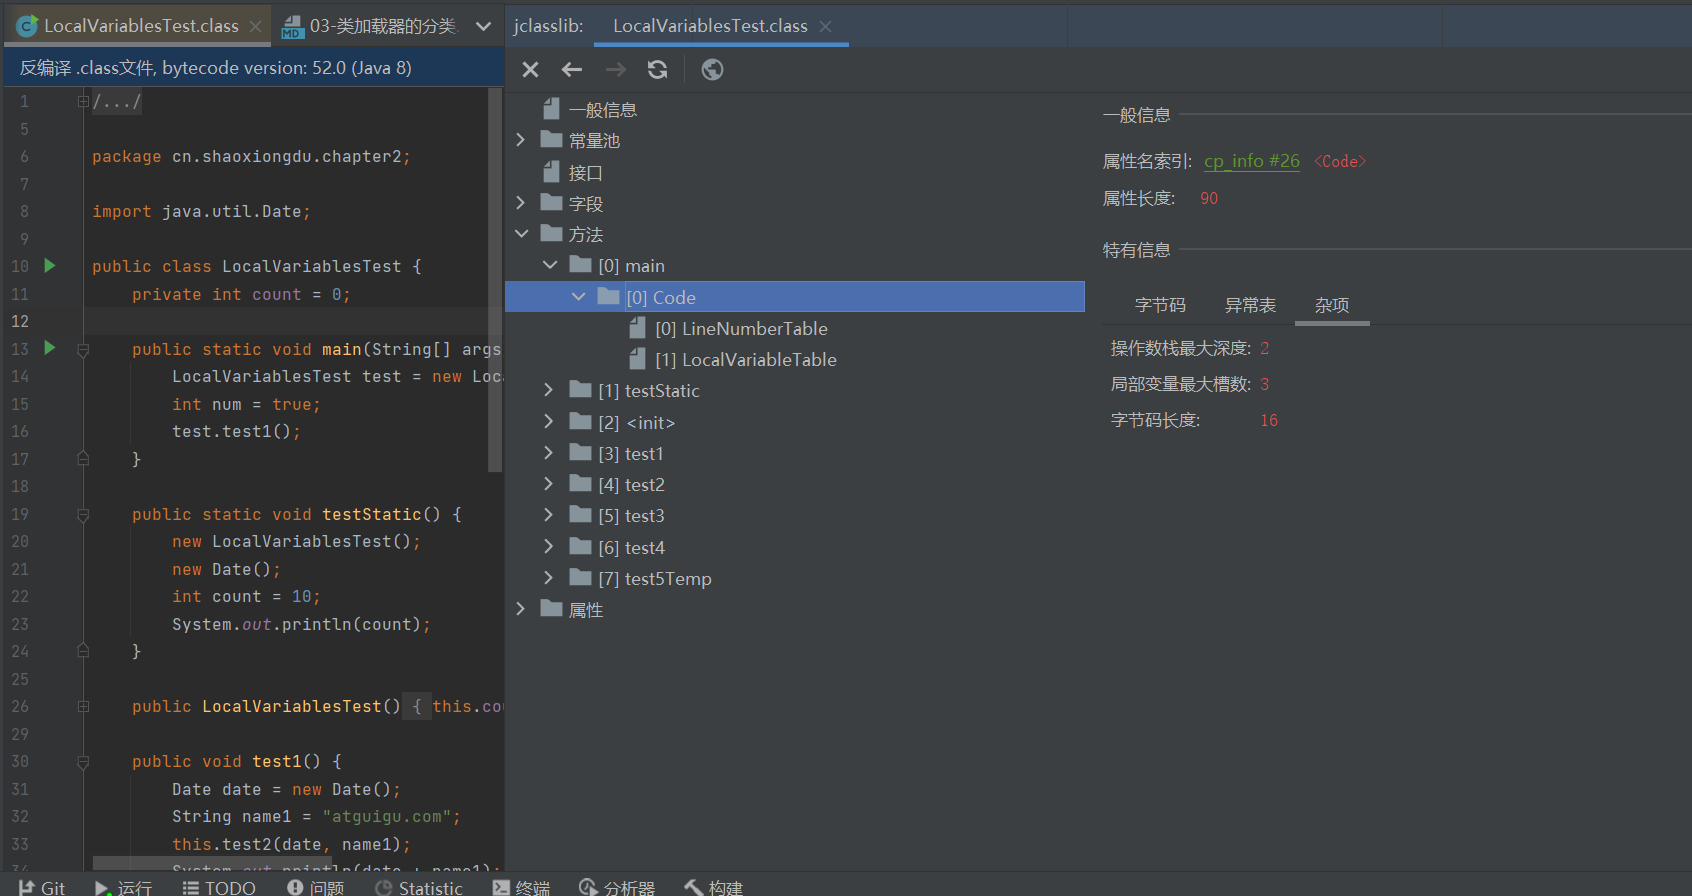Open the 终端 tool window
The width and height of the screenshot is (1692, 896).
point(521,887)
